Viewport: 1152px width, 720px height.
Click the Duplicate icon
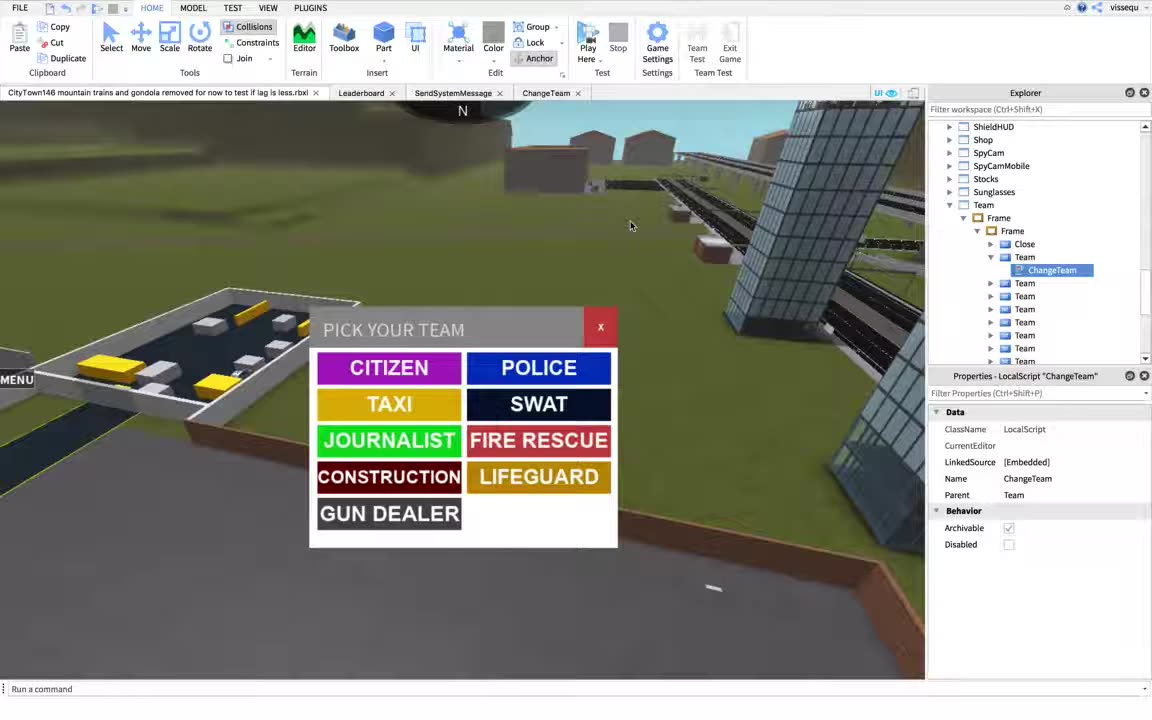[43, 58]
